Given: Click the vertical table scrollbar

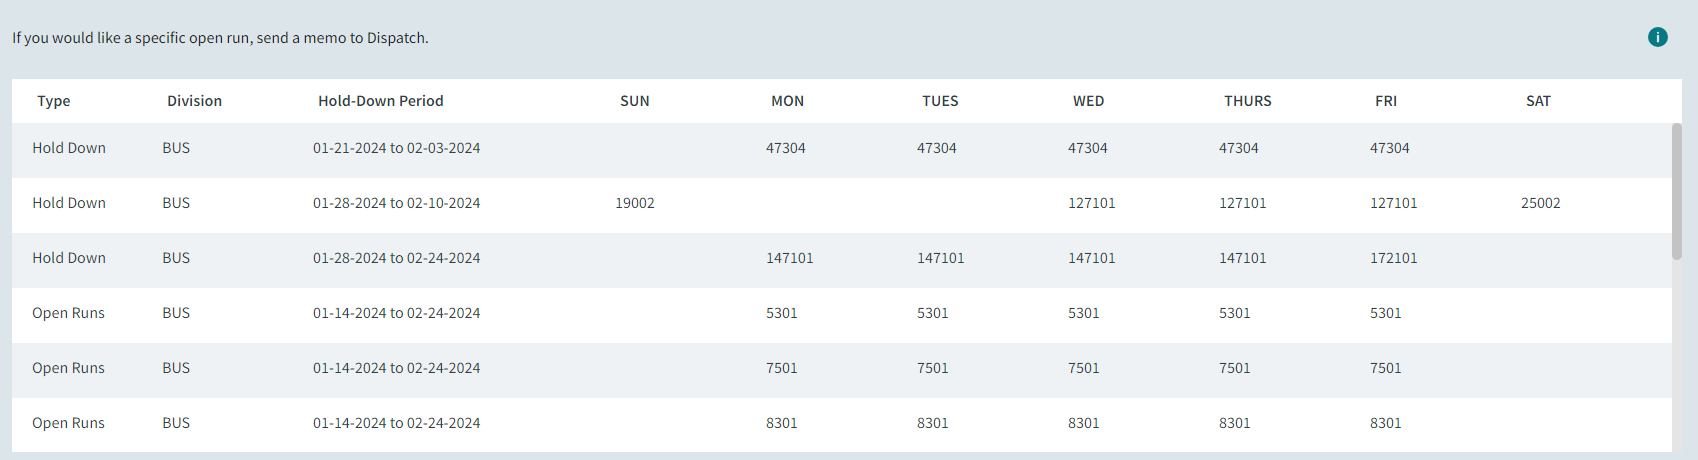Looking at the screenshot, I should [1676, 190].
